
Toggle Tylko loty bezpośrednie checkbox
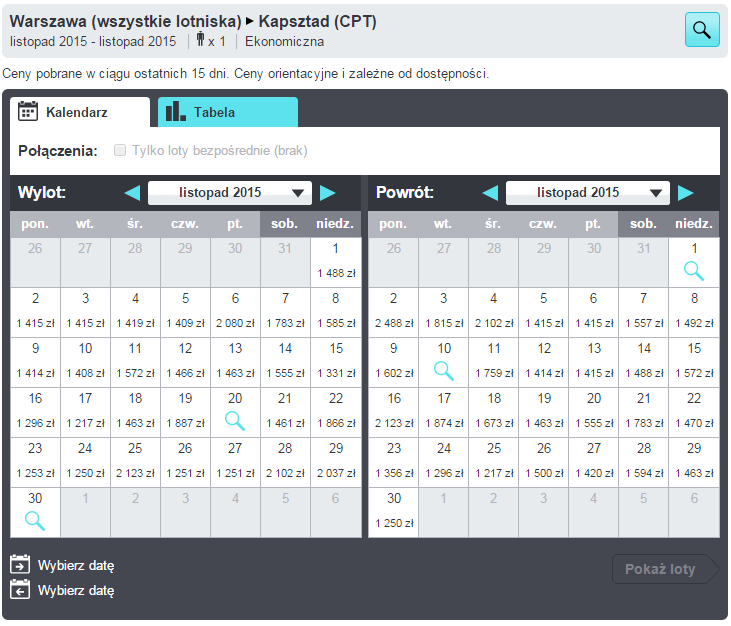120,150
